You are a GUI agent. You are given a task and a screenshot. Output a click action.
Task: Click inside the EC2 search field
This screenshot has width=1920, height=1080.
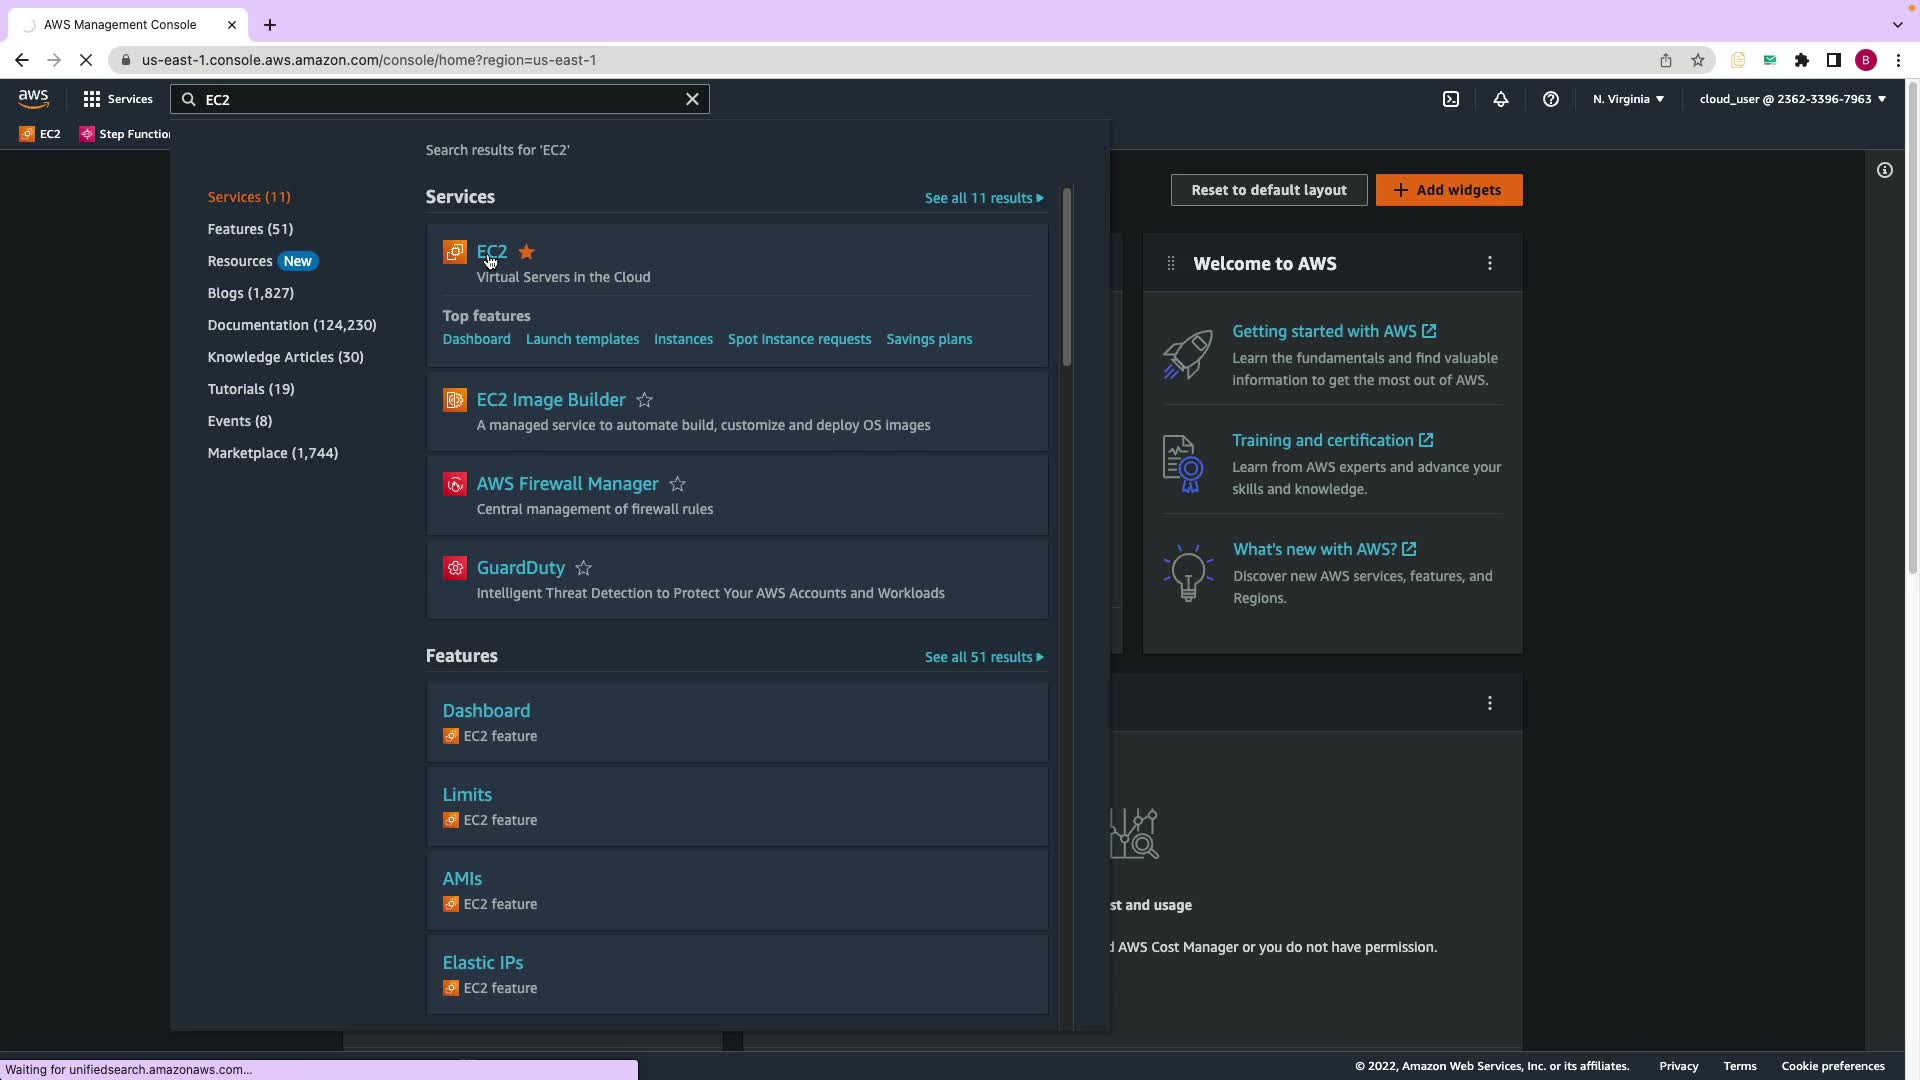tap(440, 99)
